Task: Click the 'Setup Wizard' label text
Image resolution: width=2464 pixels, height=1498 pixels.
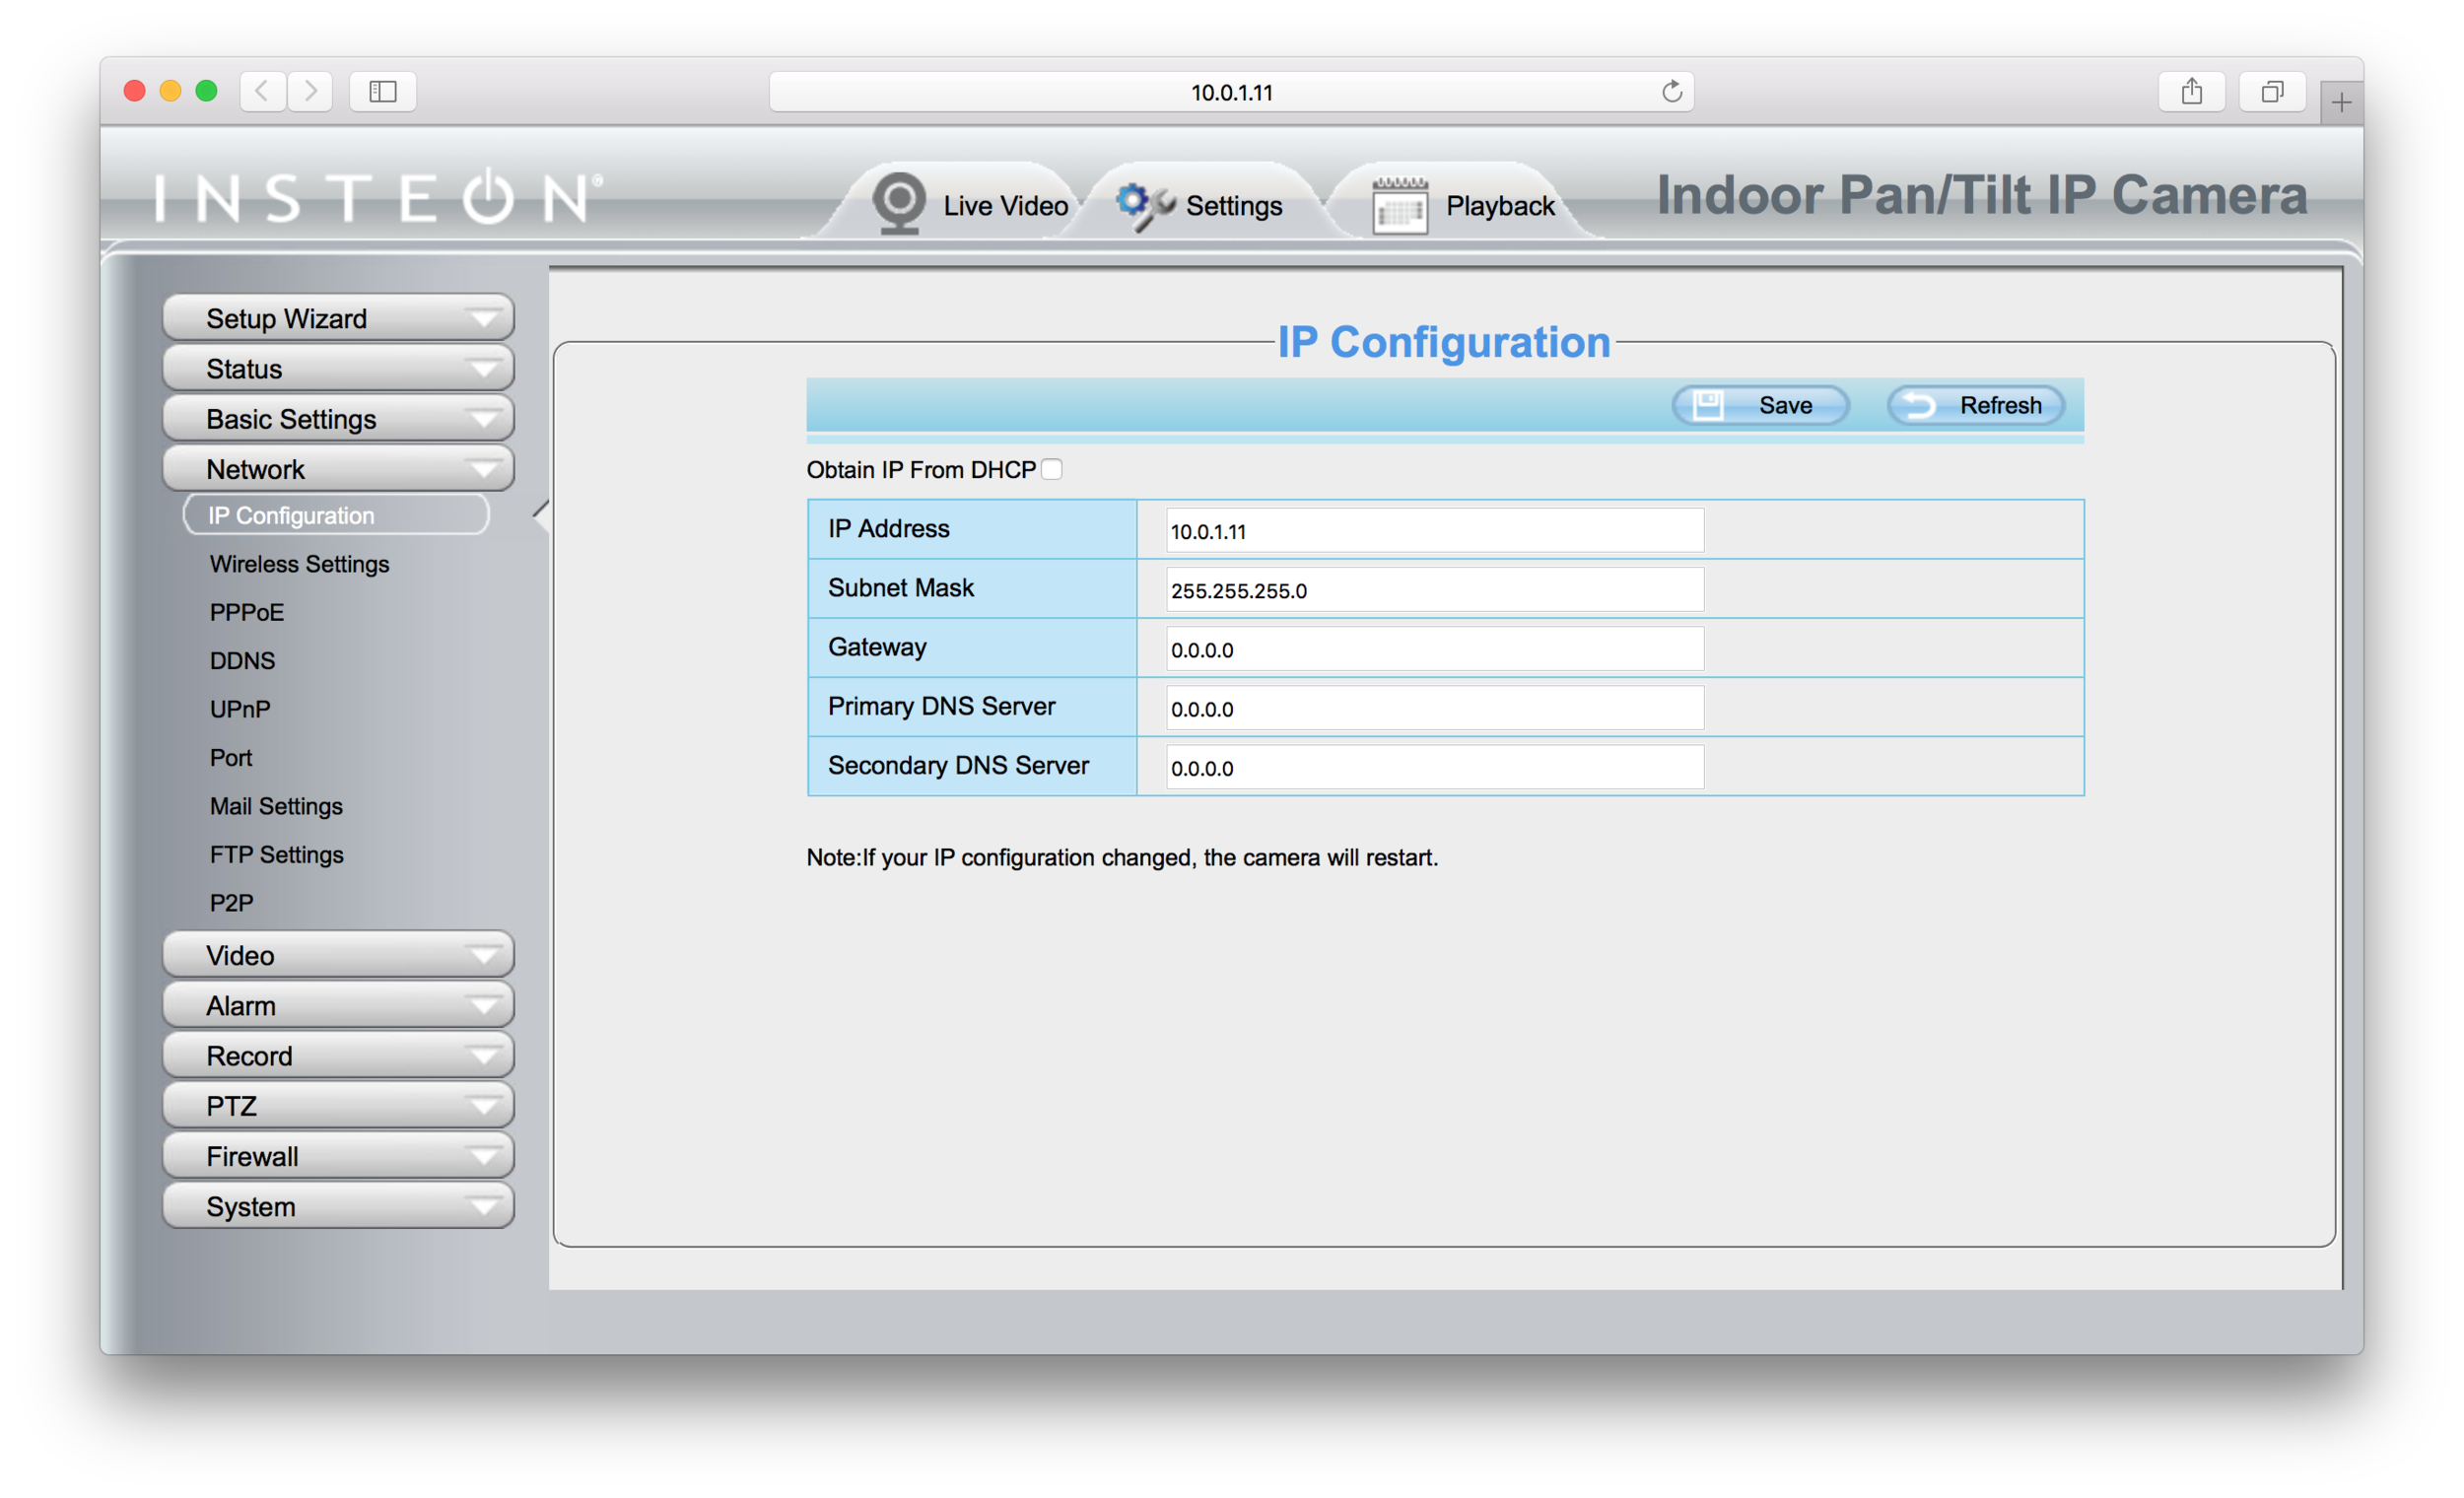Action: (x=286, y=319)
